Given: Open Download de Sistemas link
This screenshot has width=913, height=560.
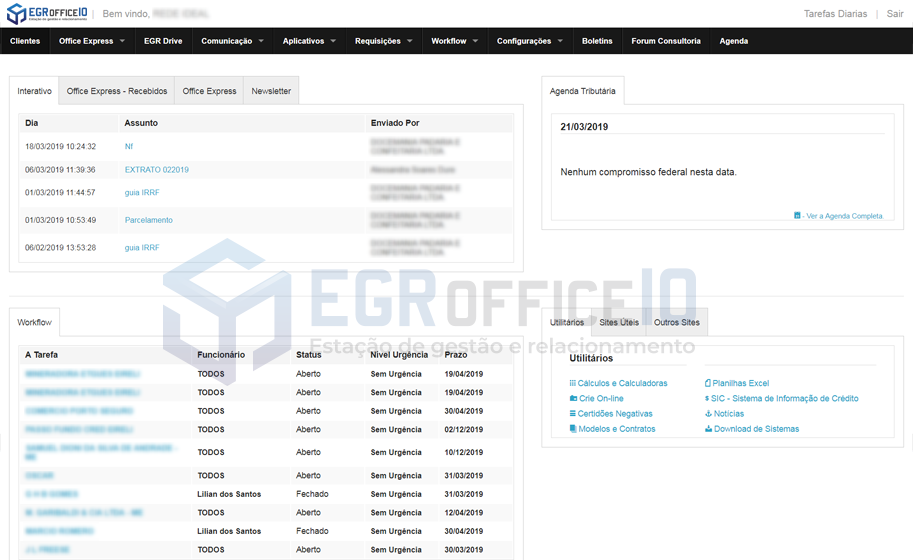Looking at the screenshot, I should [756, 428].
